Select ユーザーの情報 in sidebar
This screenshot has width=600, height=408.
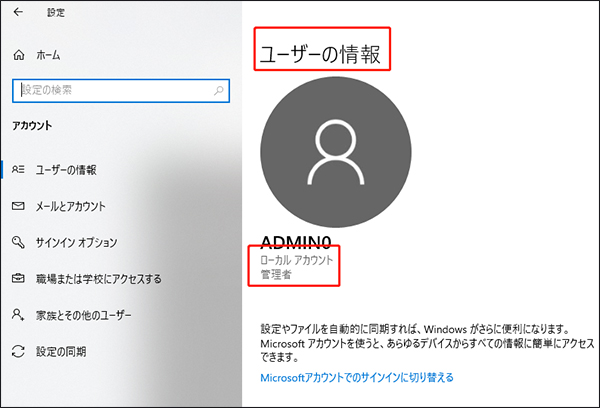66,170
